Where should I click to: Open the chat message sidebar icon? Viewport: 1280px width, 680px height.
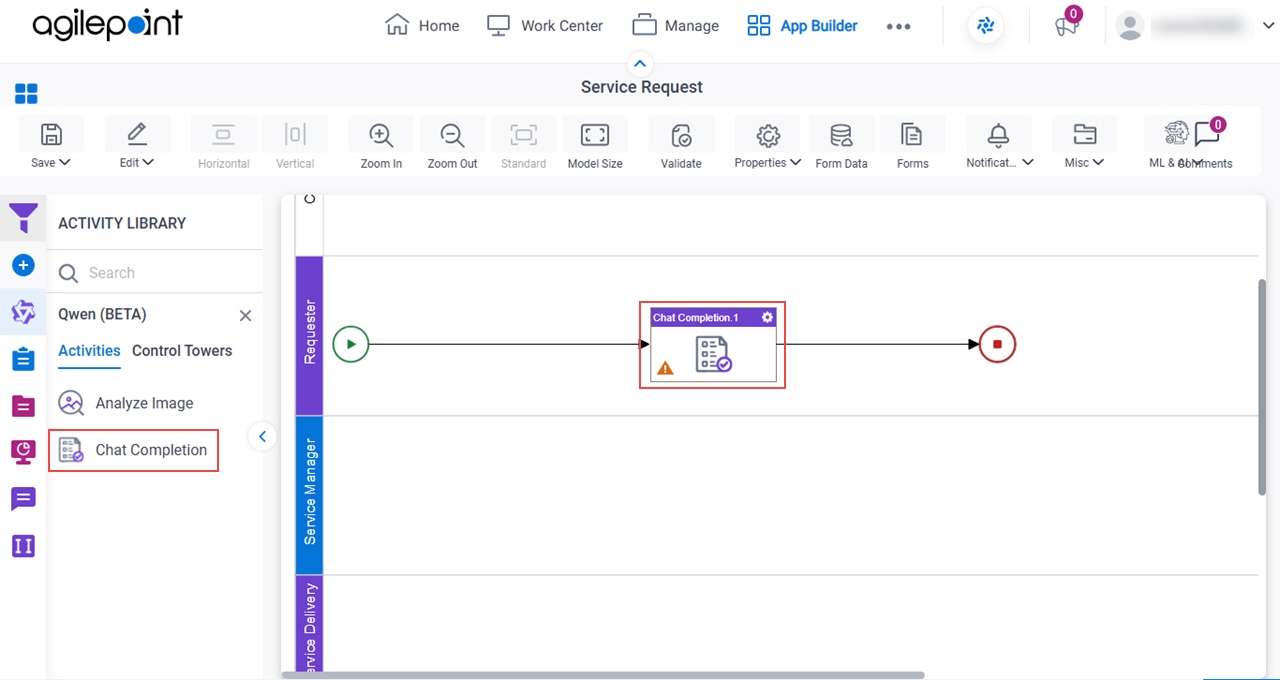click(x=23, y=498)
